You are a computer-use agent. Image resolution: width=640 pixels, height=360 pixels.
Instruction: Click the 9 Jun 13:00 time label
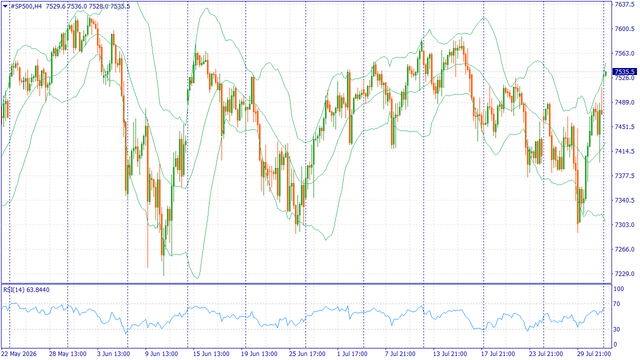pos(162,353)
